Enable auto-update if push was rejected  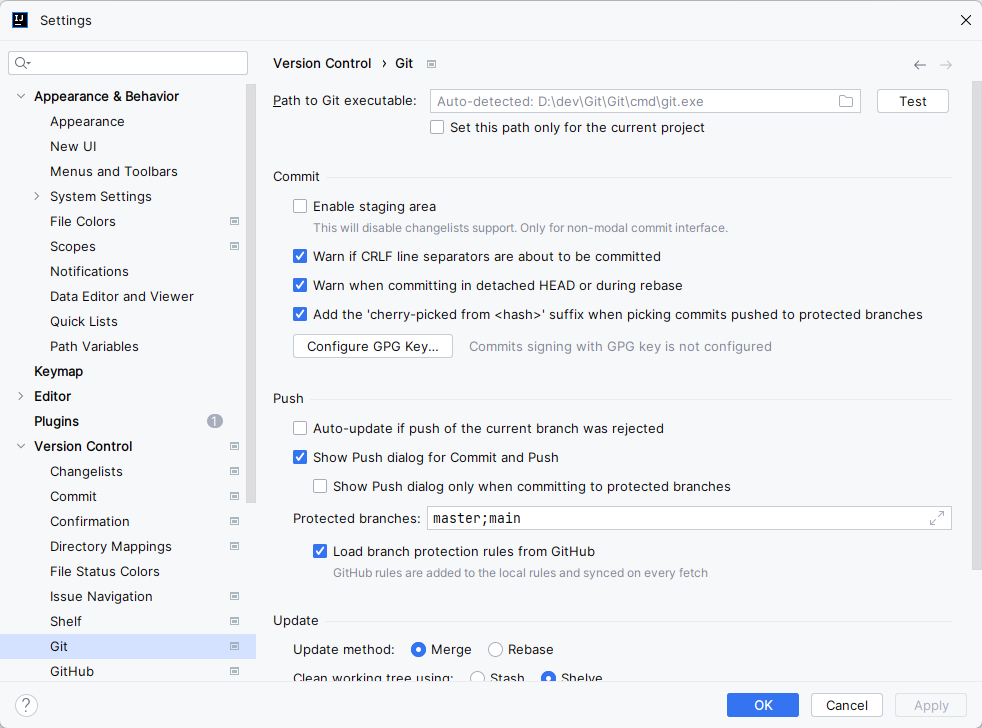pos(300,428)
